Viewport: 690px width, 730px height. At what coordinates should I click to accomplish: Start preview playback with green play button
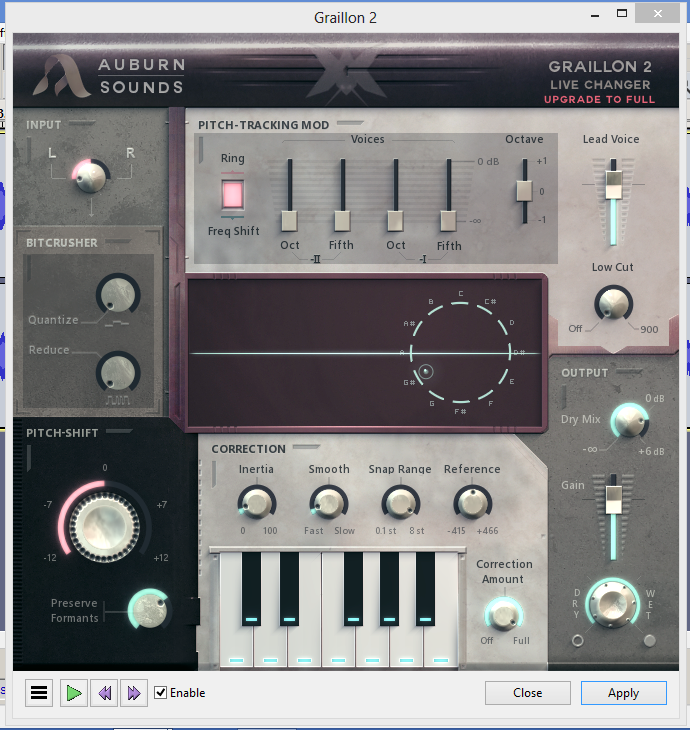[74, 693]
